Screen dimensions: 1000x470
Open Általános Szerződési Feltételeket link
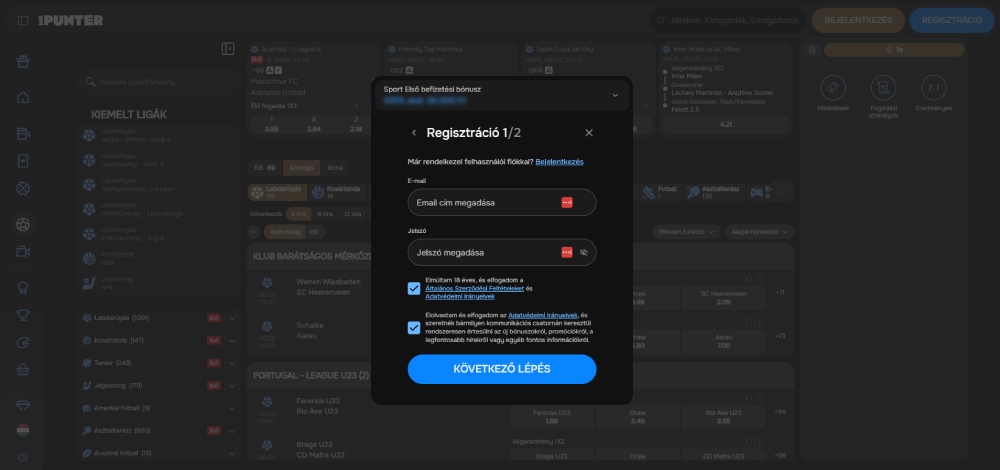coord(469,288)
